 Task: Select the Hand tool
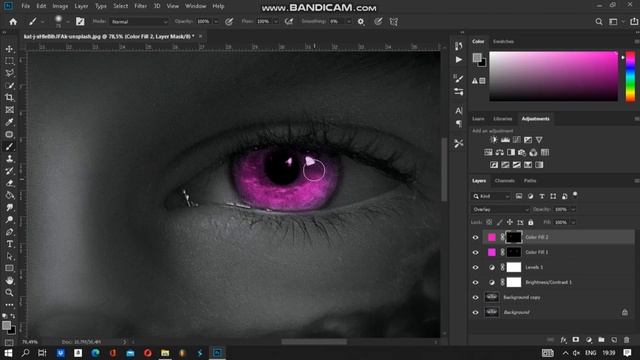click(x=9, y=280)
